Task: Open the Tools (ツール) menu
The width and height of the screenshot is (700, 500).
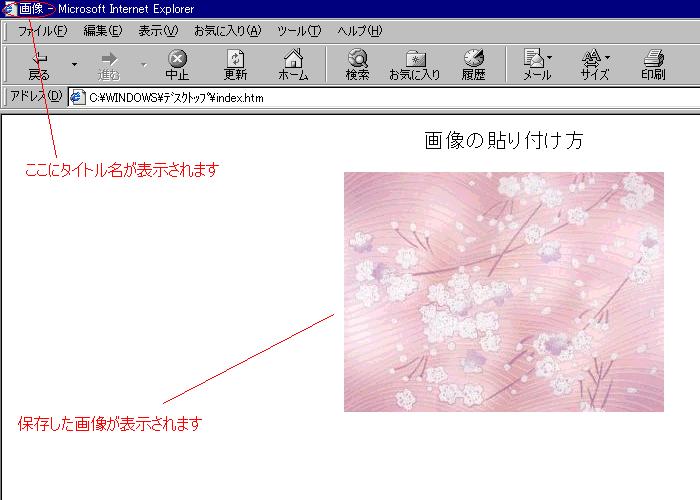Action: click(x=299, y=31)
